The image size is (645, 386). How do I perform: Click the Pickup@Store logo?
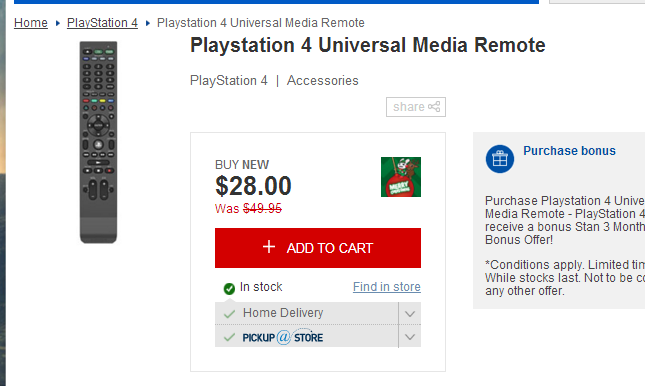coord(283,337)
